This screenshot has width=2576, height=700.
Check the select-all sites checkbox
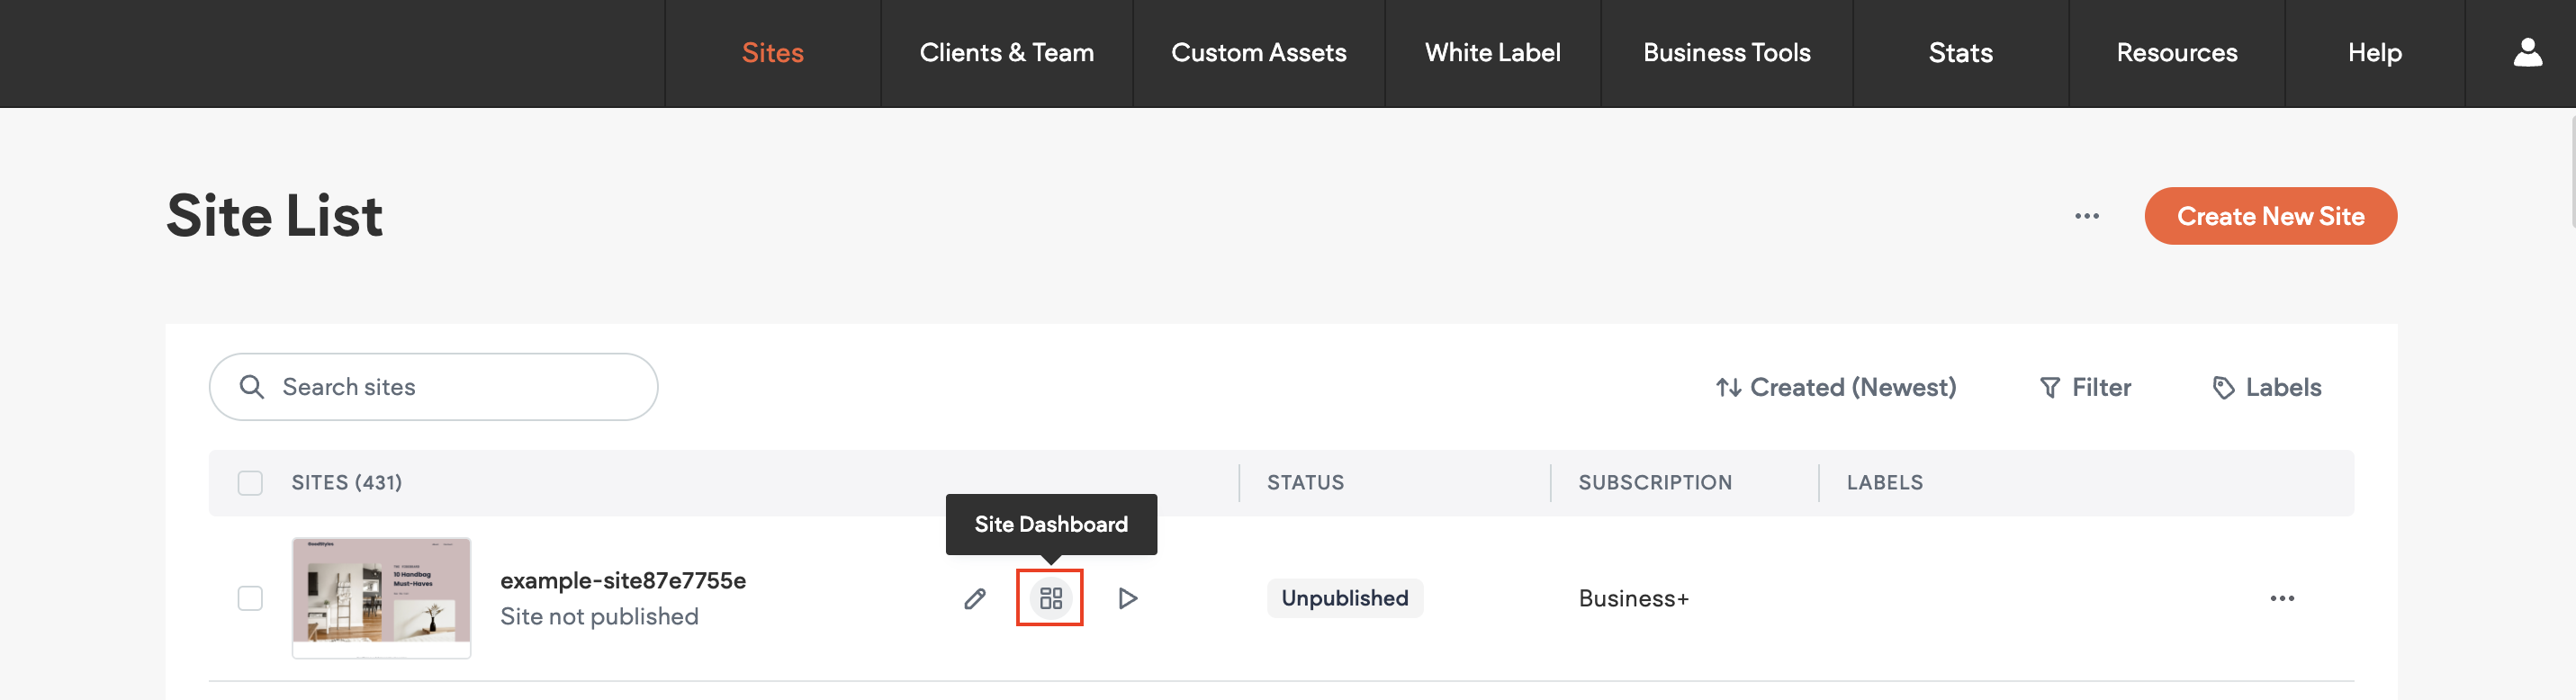tap(250, 483)
